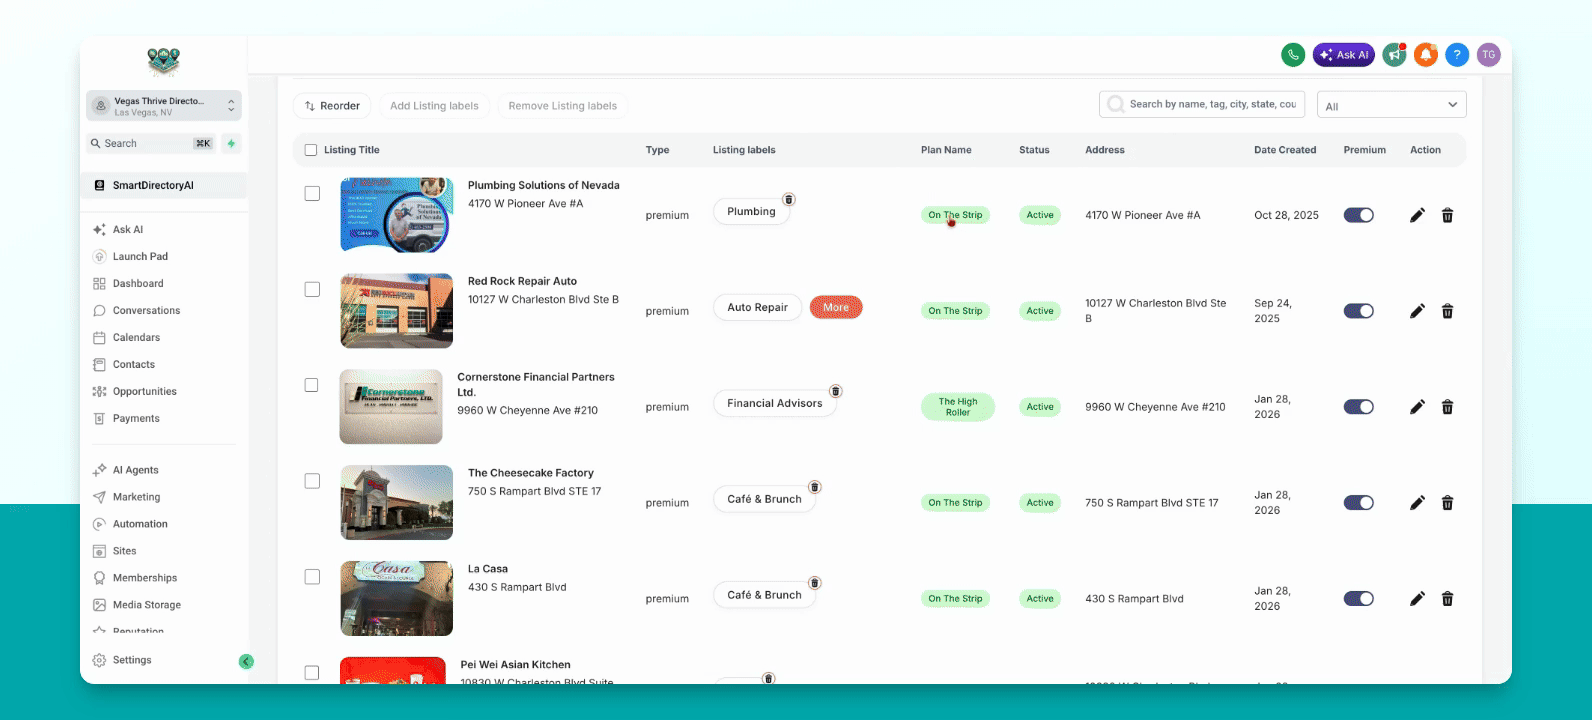
Task: Edit the Plumbing Solutions of Nevada listing
Action: click(1417, 215)
